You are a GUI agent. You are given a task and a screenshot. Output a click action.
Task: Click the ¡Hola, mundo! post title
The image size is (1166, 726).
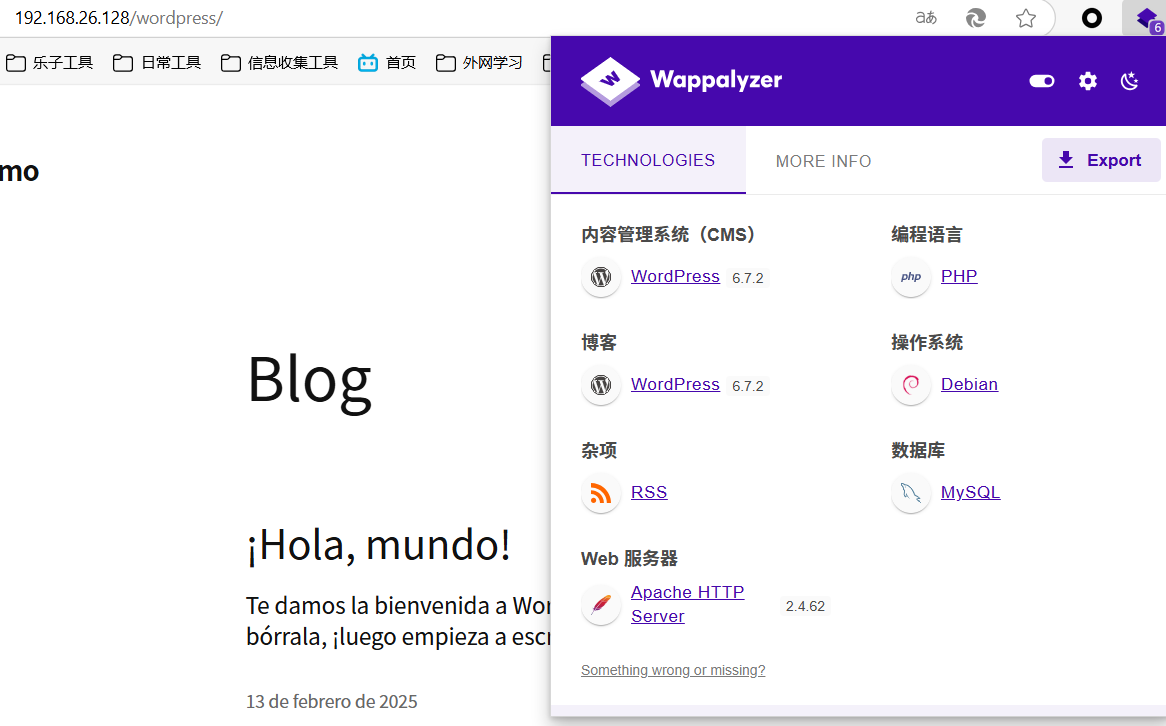point(379,544)
